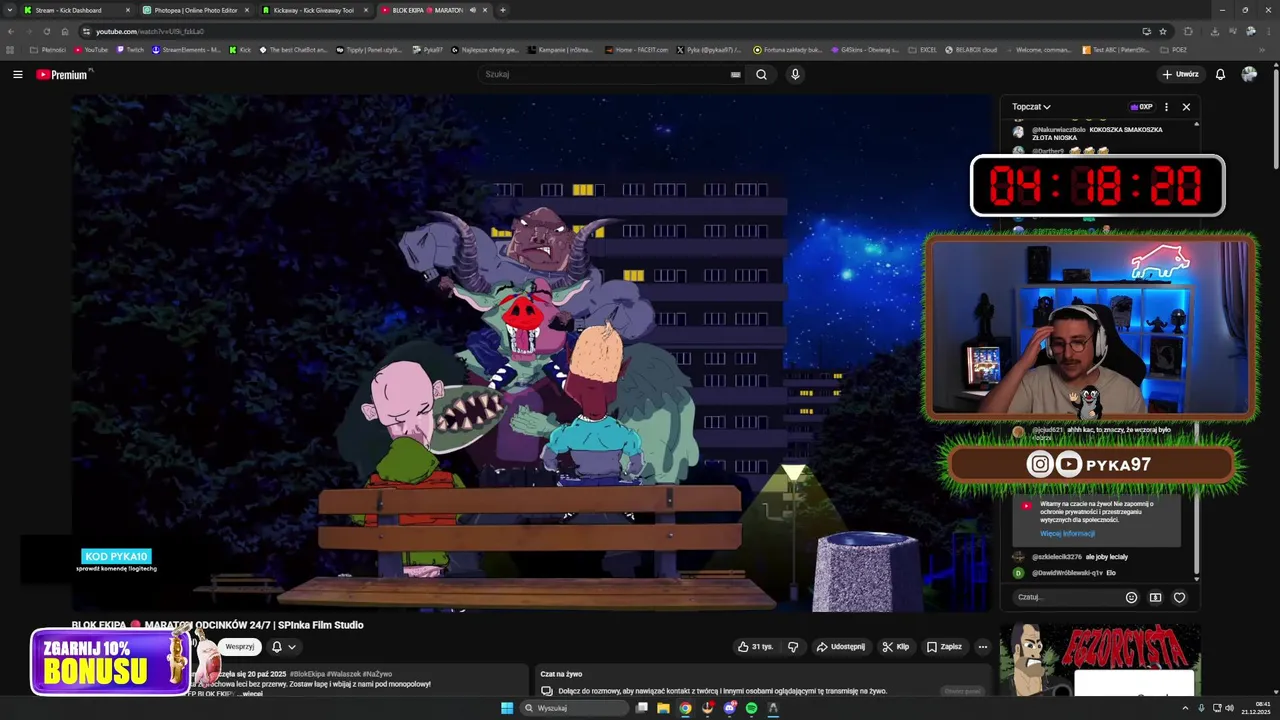The height and width of the screenshot is (720, 1280).
Task: Click the BLOK EKIPA MARATON video title
Action: (x=217, y=625)
